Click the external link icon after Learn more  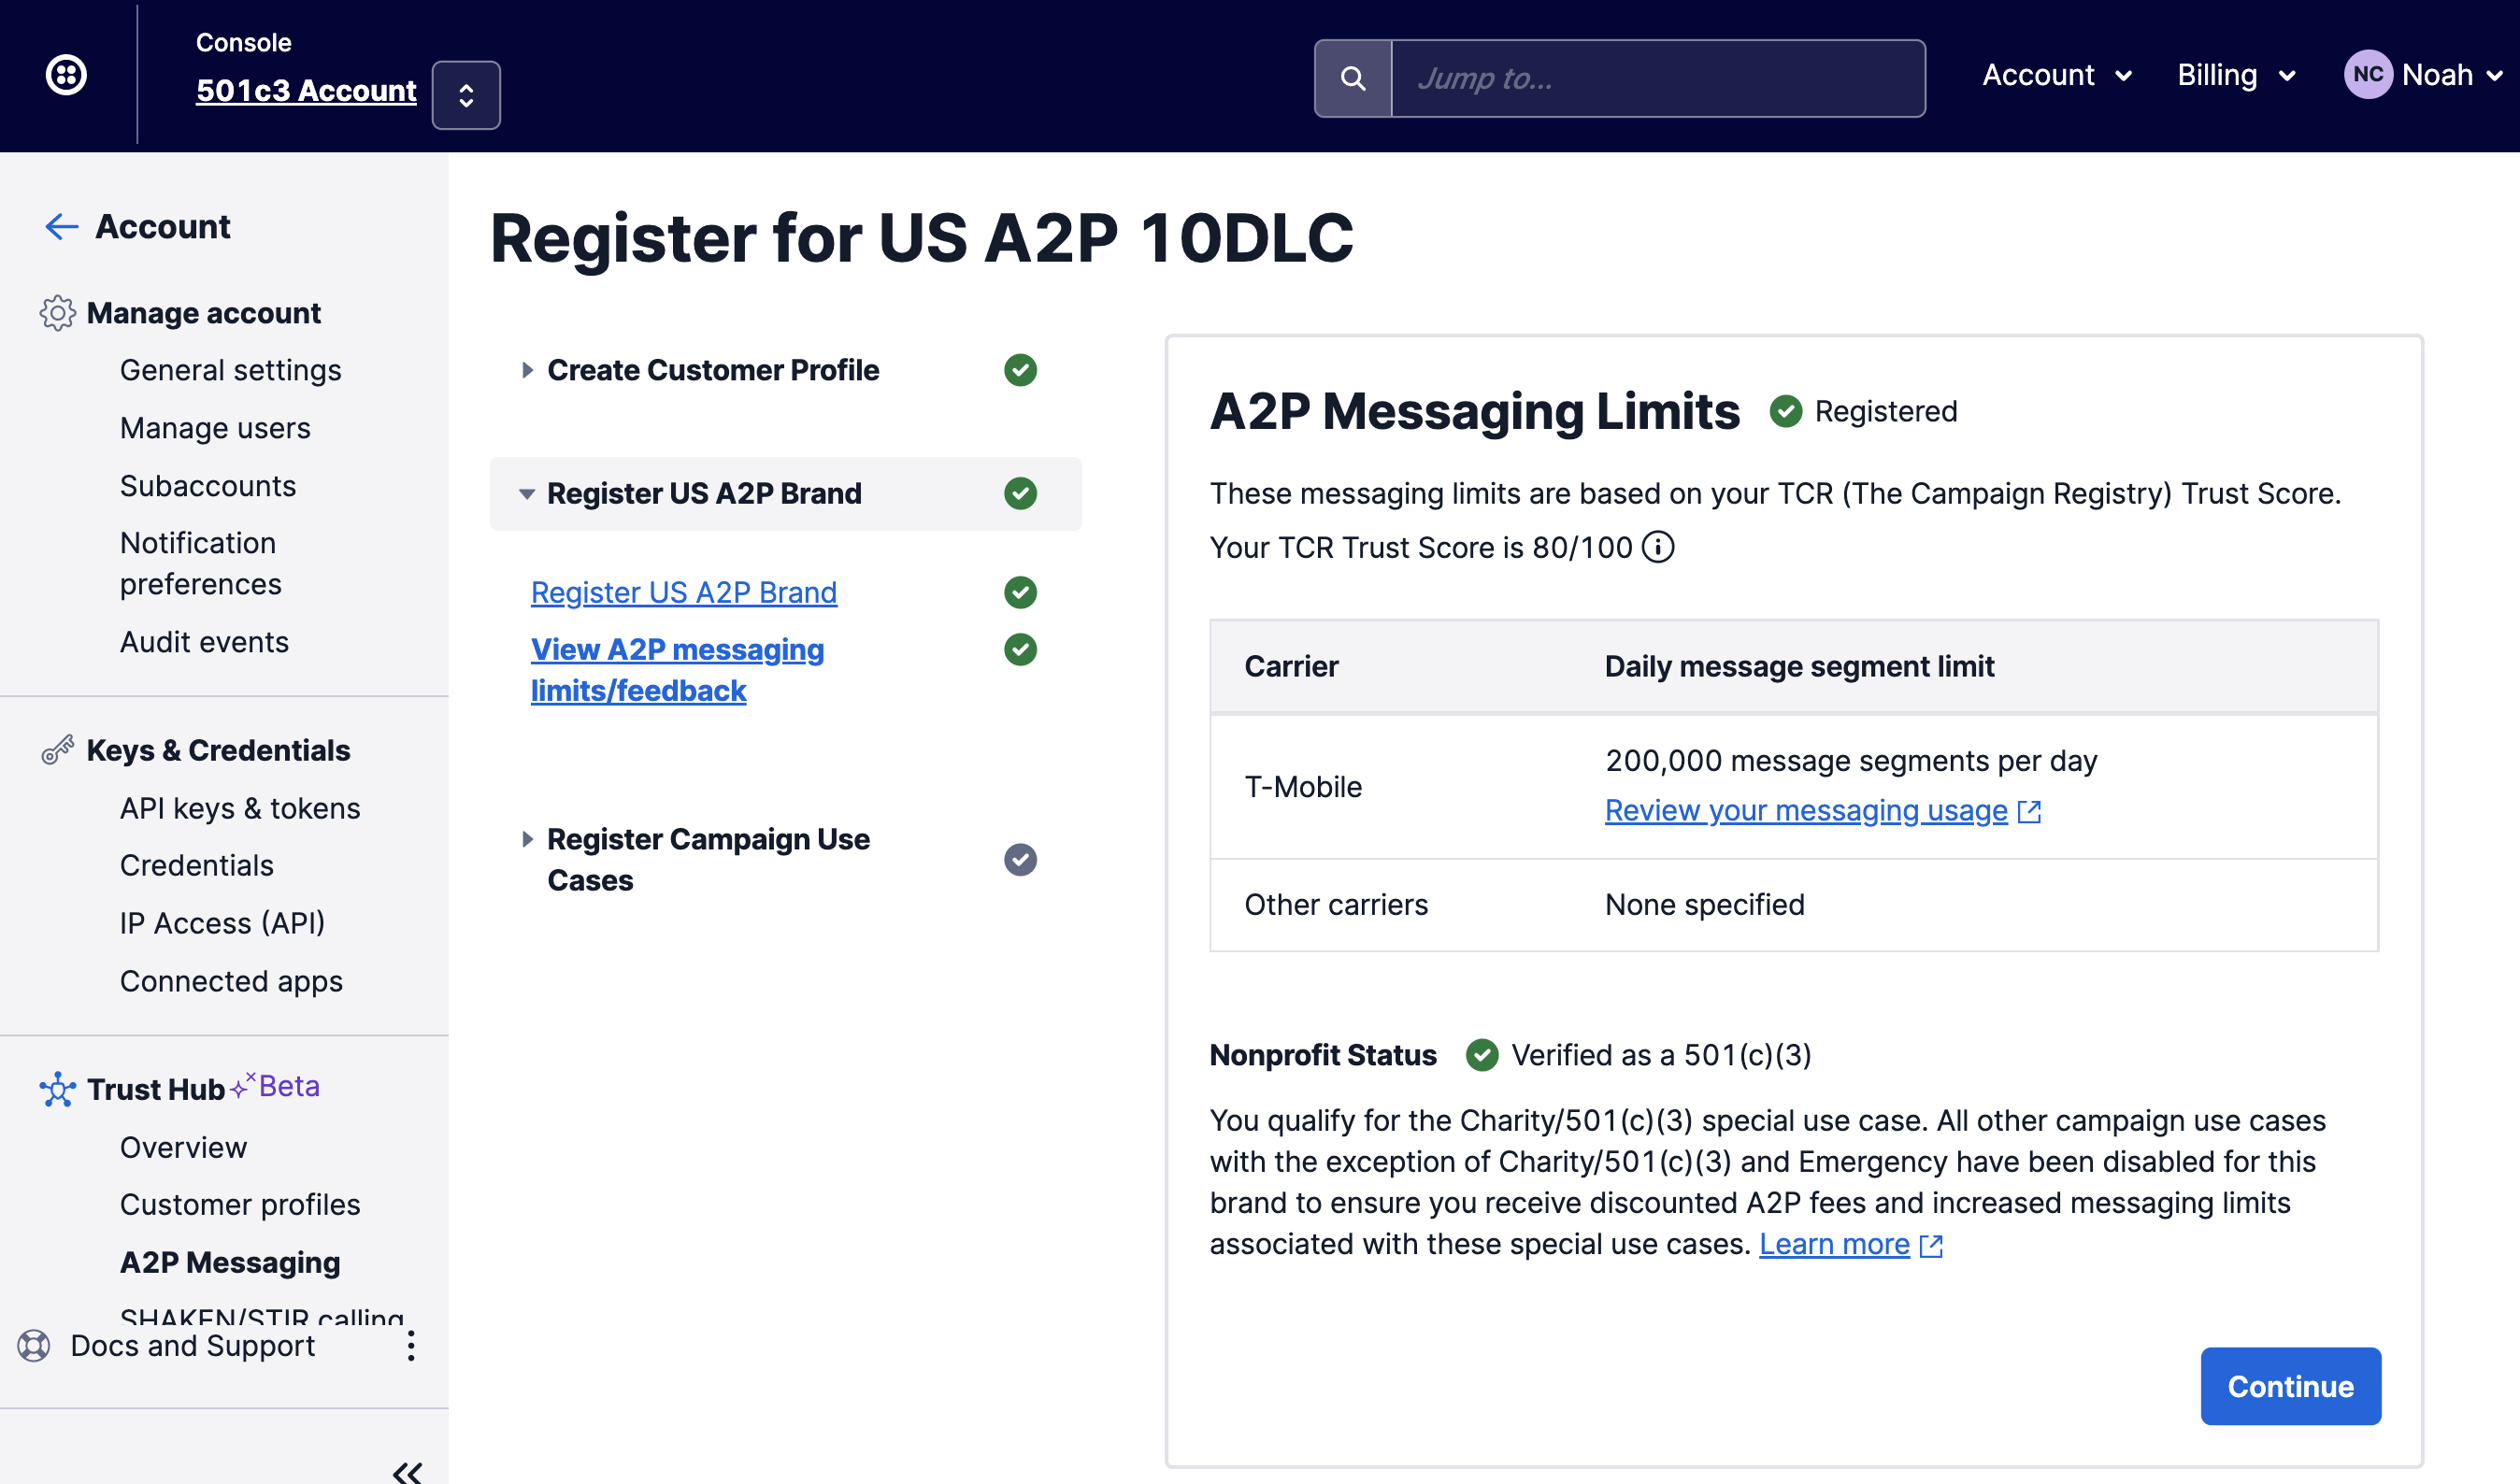[x=1933, y=1246]
